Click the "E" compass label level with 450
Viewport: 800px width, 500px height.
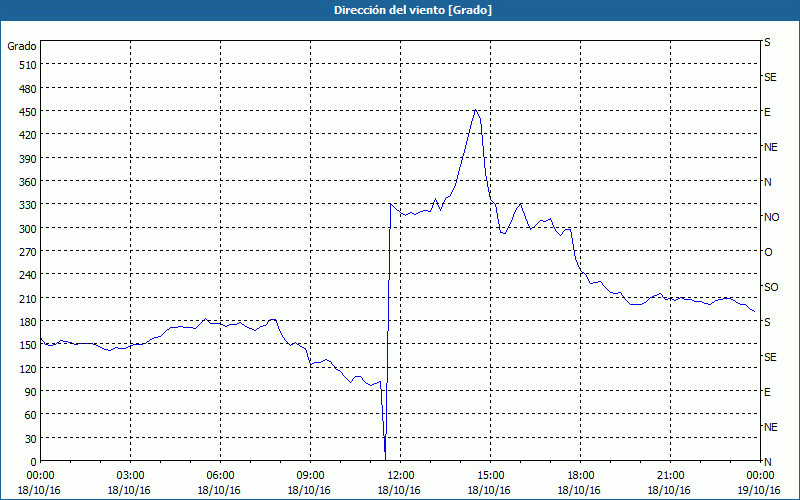tap(767, 112)
